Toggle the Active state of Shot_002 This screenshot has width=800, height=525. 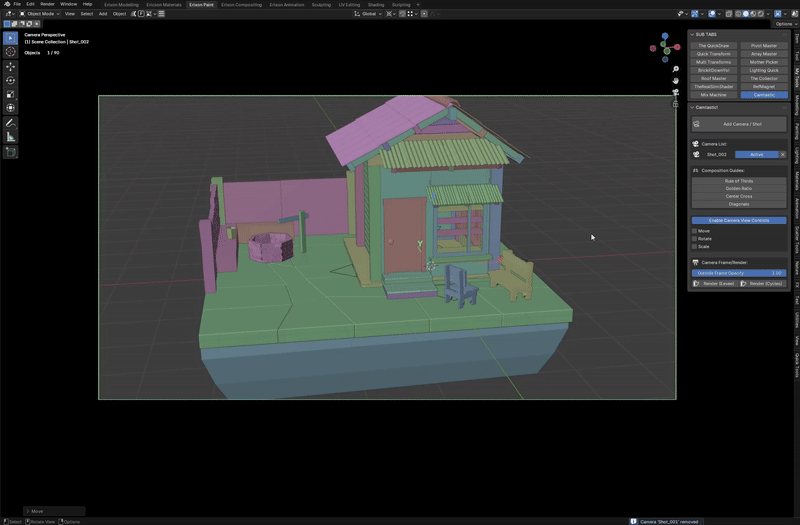tap(757, 155)
